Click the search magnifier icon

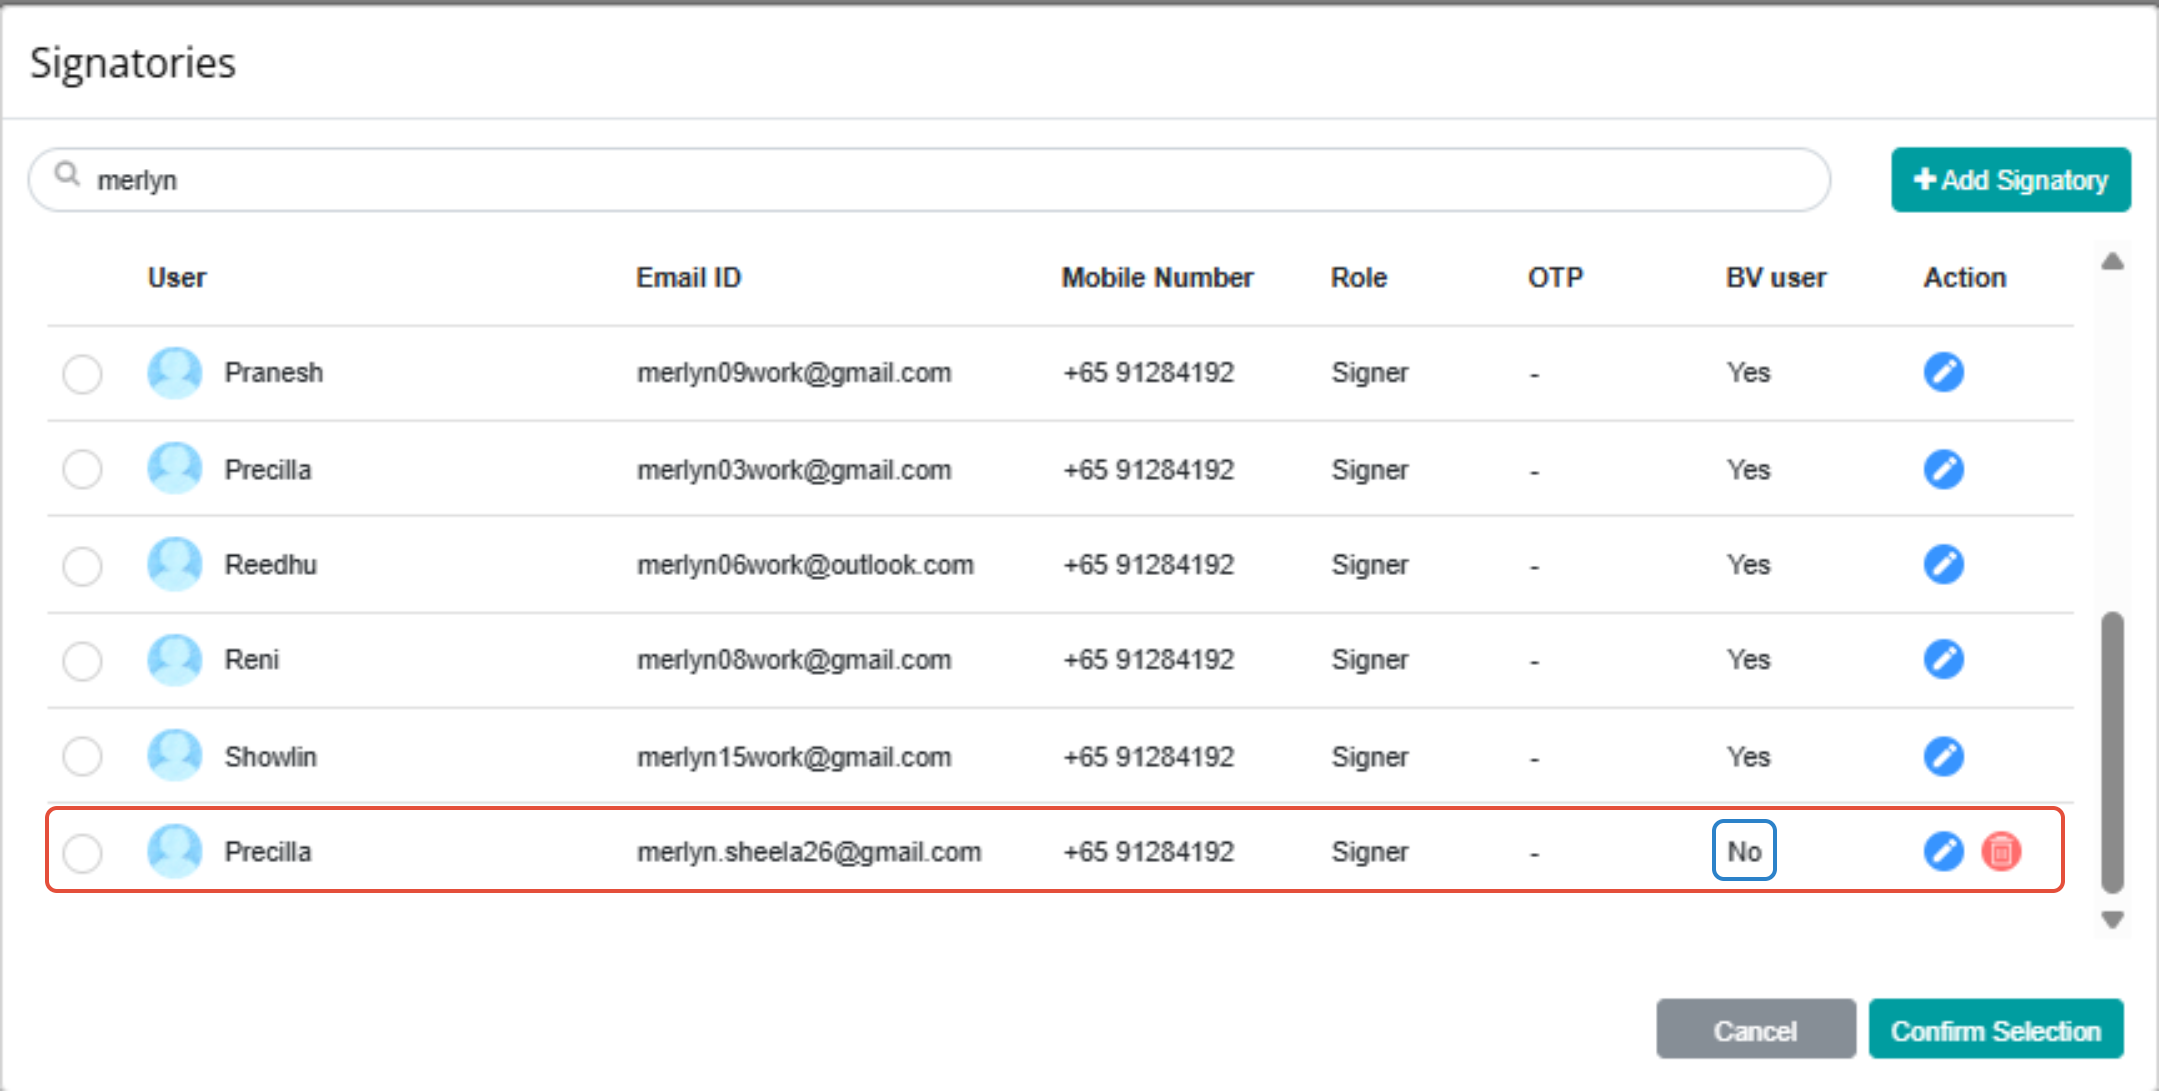[x=67, y=175]
